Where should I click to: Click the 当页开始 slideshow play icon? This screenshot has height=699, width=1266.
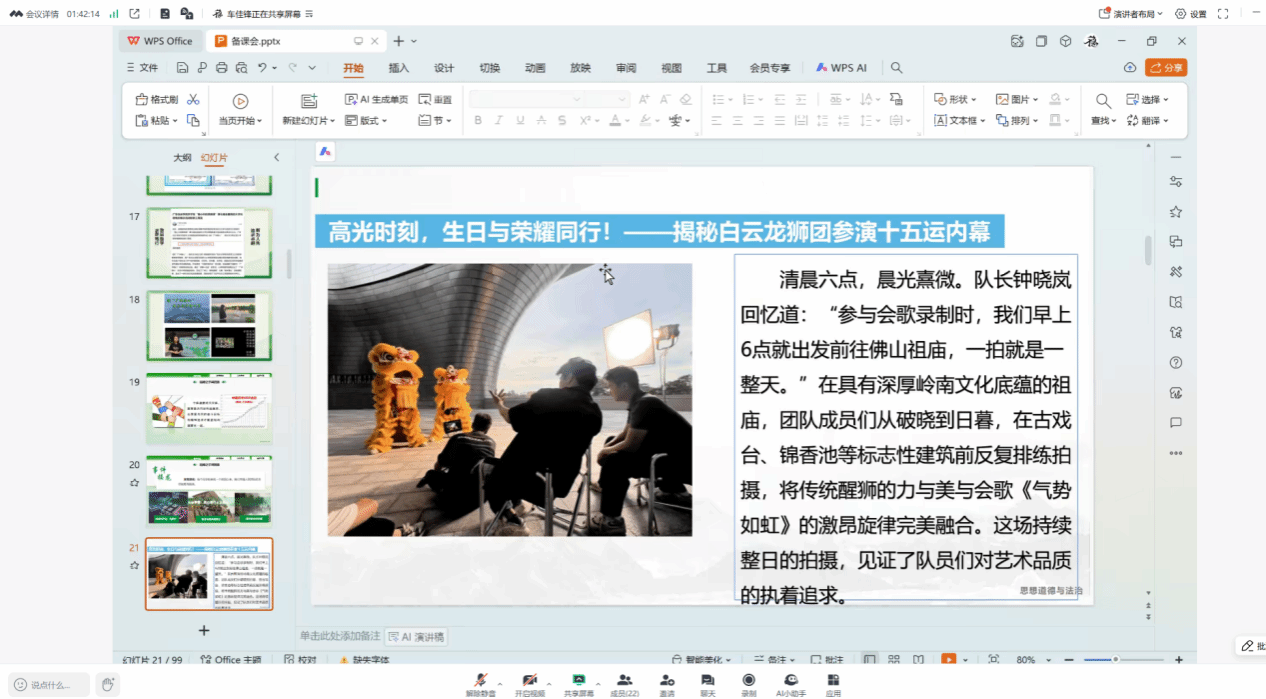point(240,101)
